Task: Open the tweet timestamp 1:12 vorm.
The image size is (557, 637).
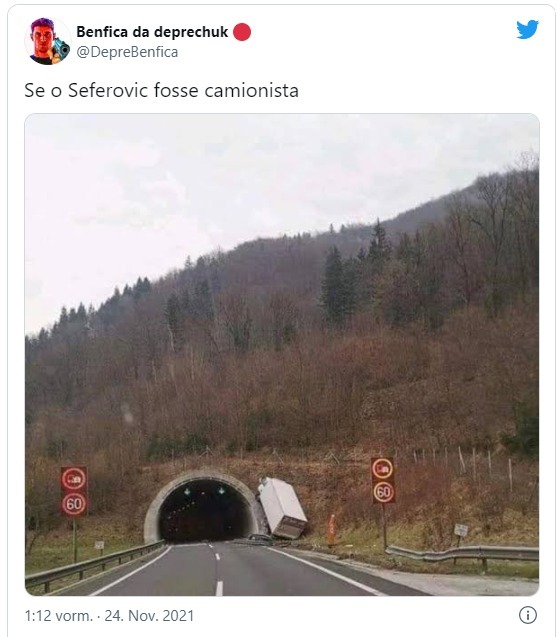Action: [x=59, y=616]
